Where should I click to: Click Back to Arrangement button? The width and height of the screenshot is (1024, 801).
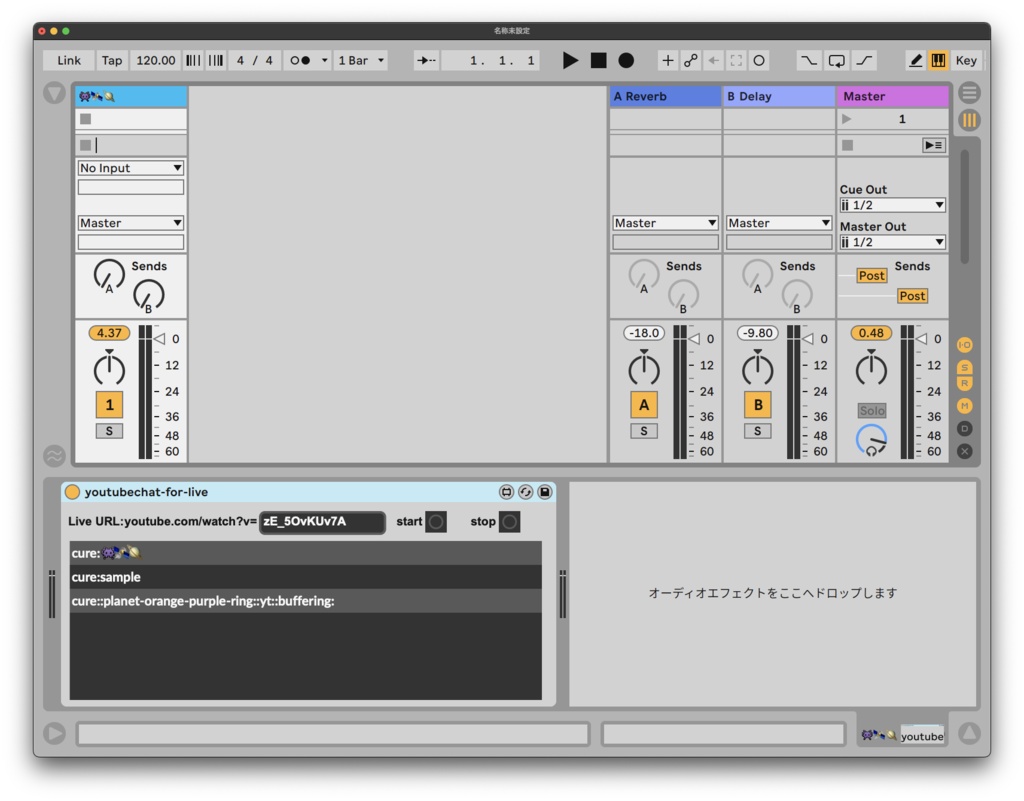click(x=934, y=145)
